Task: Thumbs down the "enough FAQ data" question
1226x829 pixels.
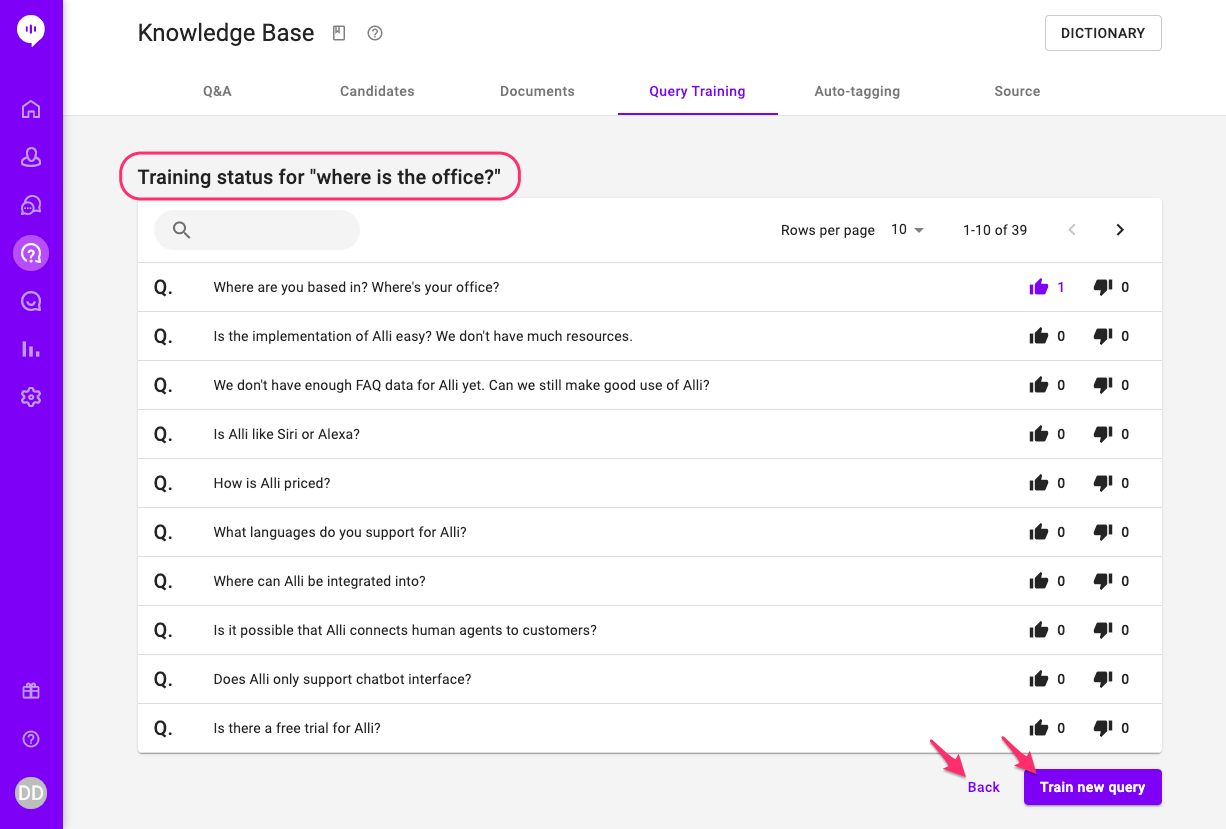Action: coord(1103,385)
